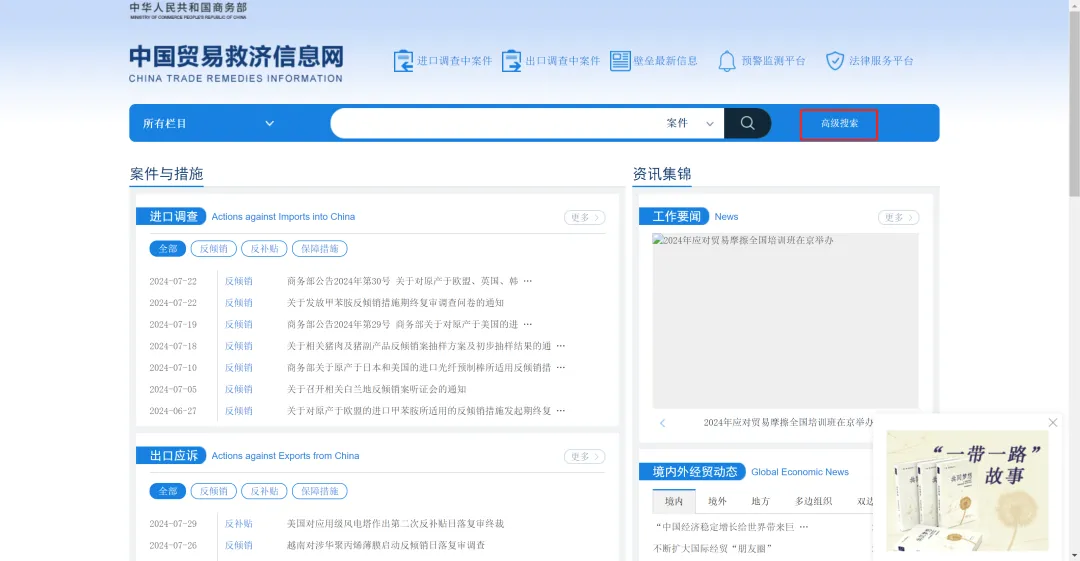Switch to the 多边组织 tab
The width and height of the screenshot is (1080, 561).
tap(813, 501)
